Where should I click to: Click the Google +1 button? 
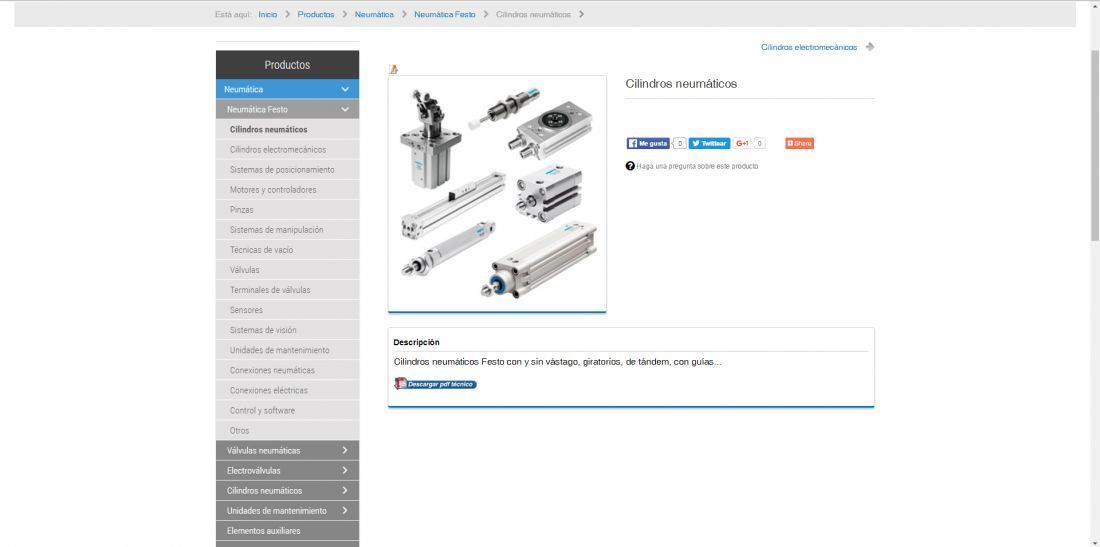coord(742,143)
